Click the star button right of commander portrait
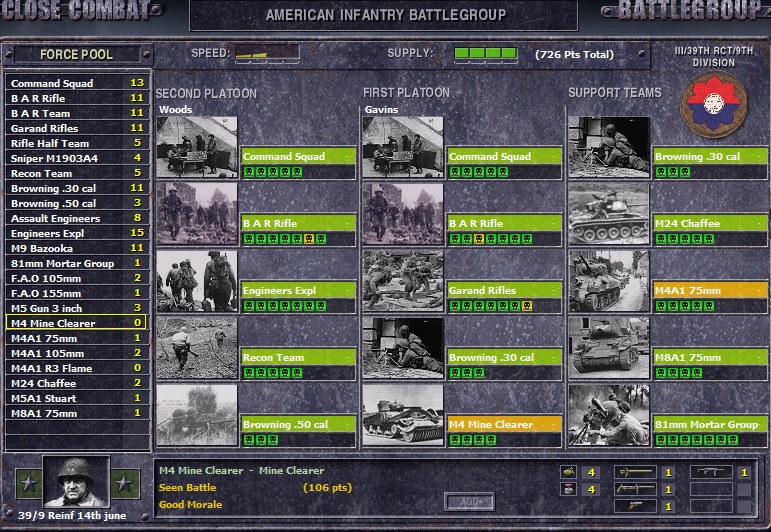771x532 pixels. coord(124,483)
